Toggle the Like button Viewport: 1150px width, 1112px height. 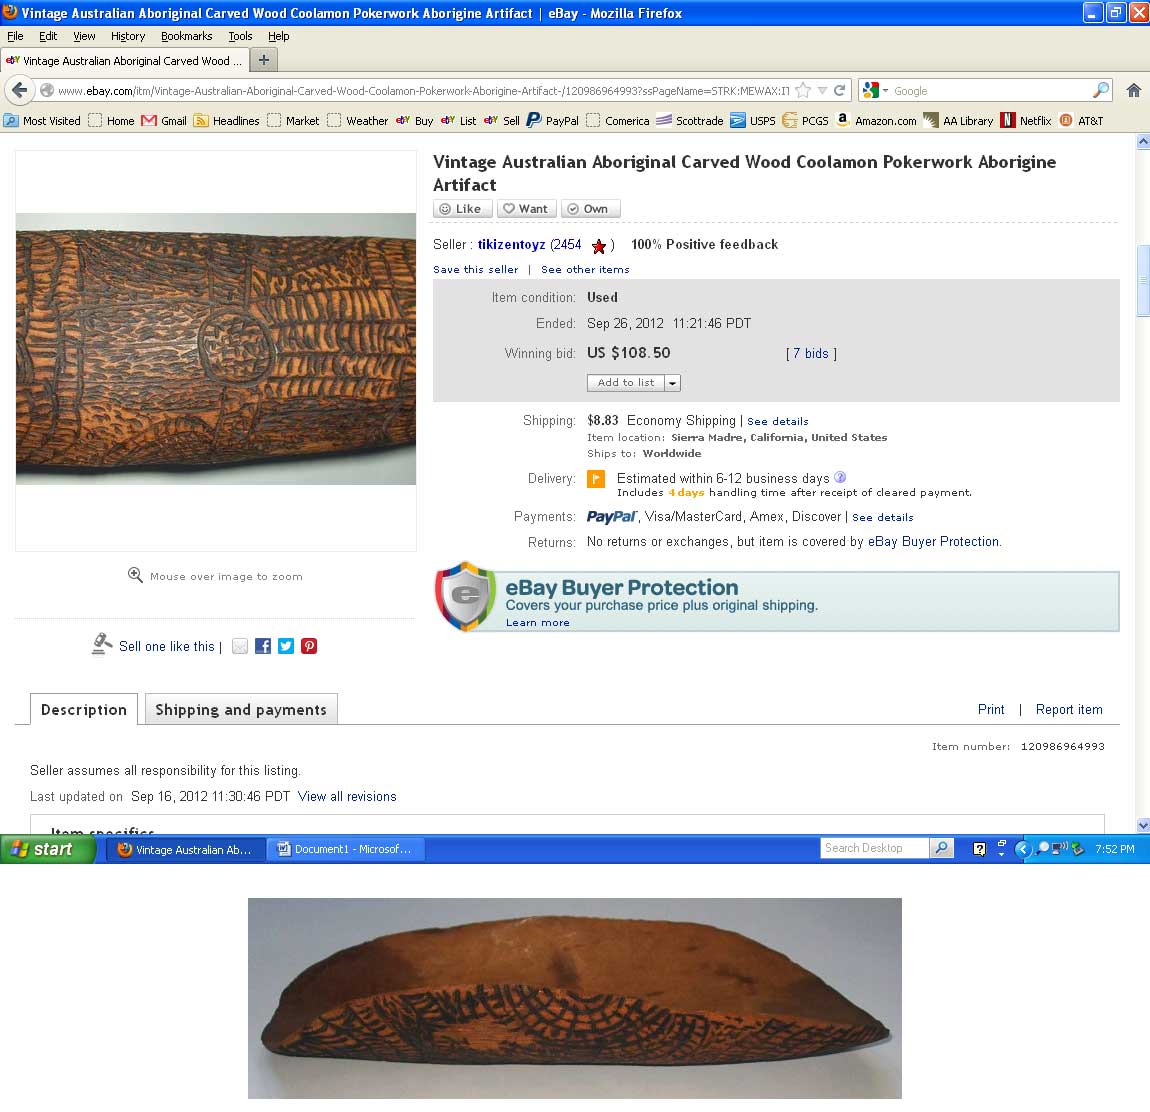click(x=462, y=209)
